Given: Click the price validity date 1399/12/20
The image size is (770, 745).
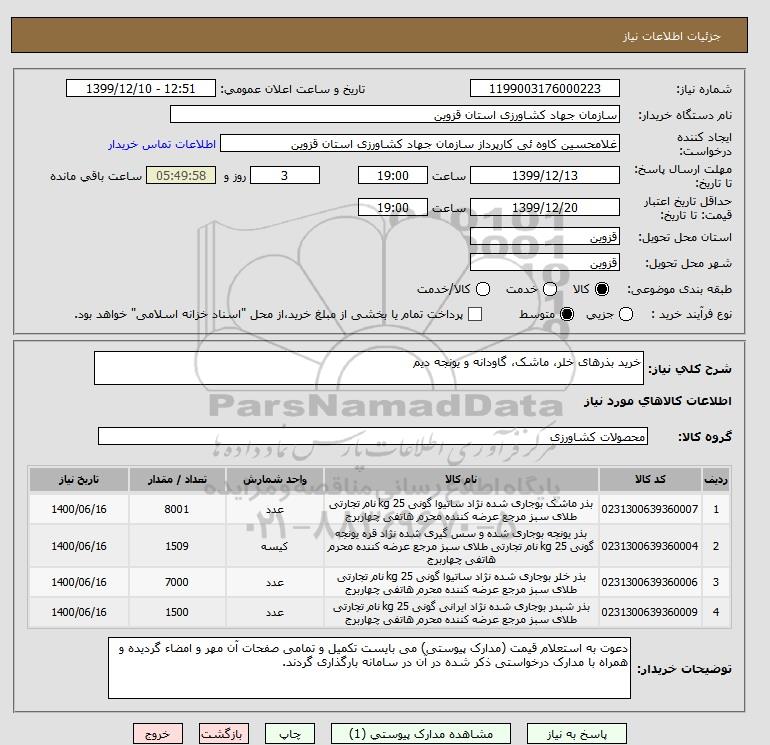Looking at the screenshot, I should 545,207.
